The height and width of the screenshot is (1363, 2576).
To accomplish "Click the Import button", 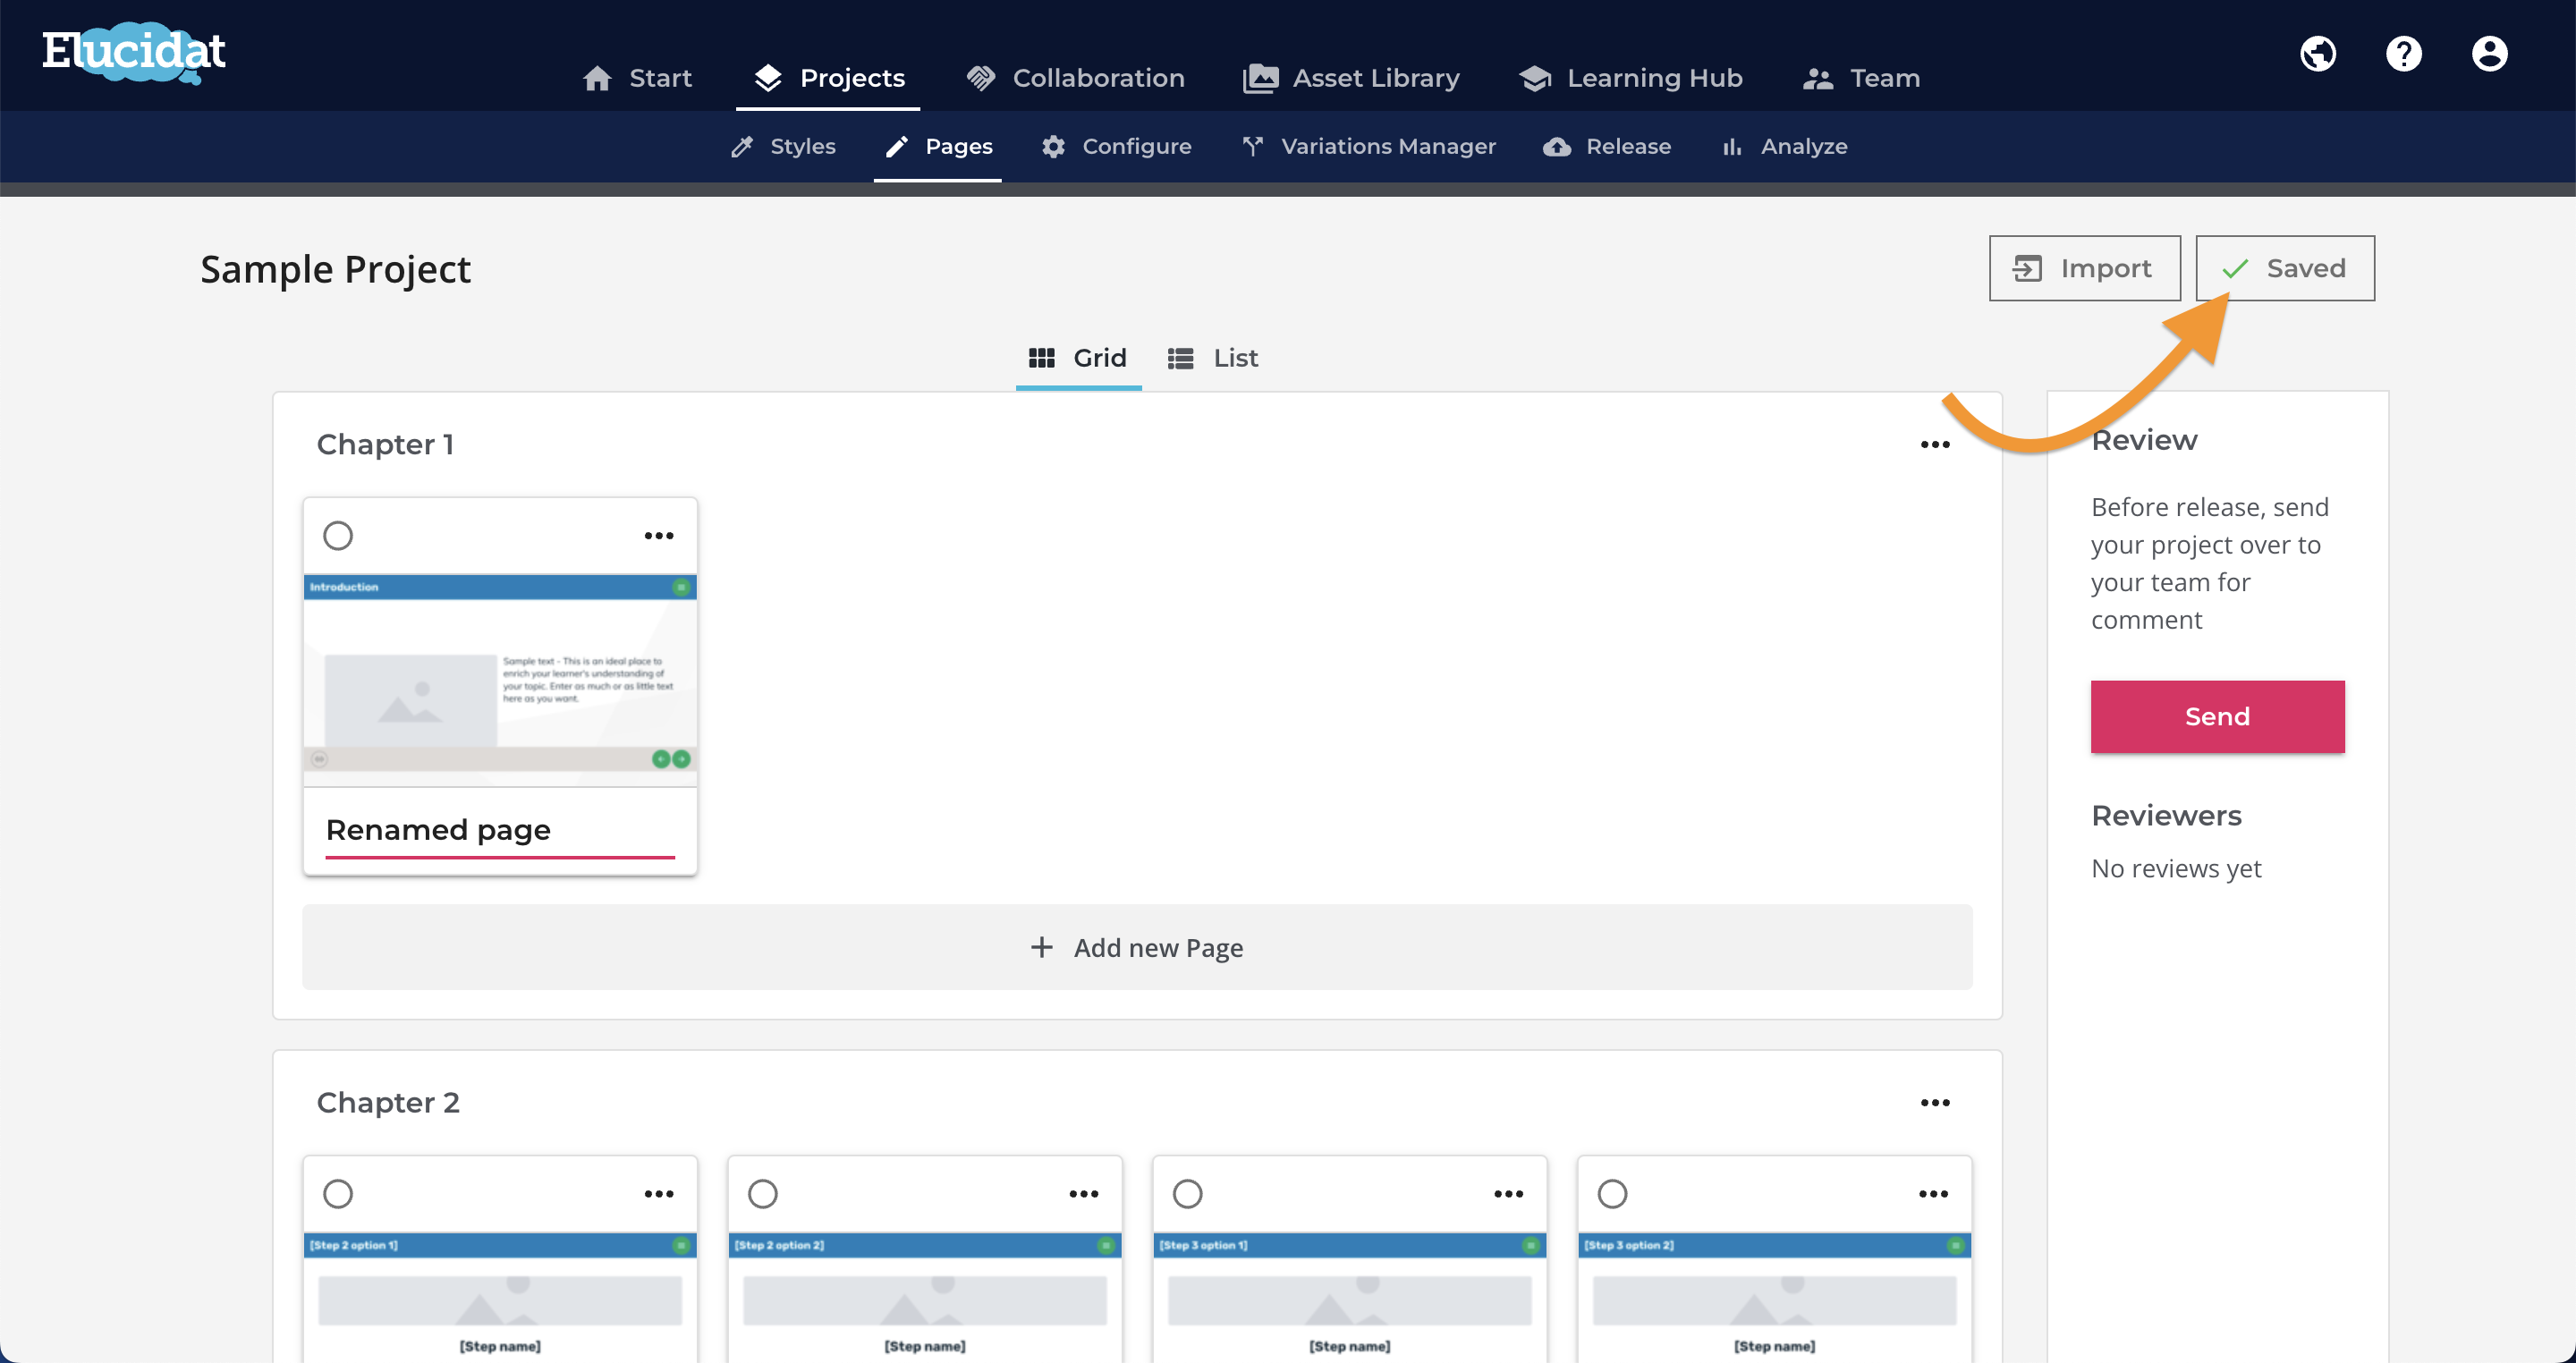I will [2085, 268].
